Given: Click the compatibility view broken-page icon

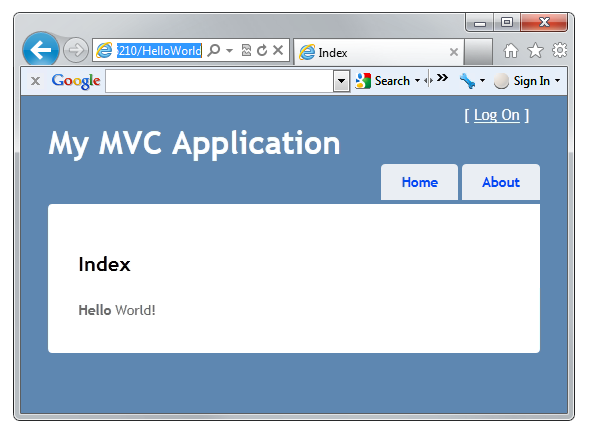Looking at the screenshot, I should [246, 50].
